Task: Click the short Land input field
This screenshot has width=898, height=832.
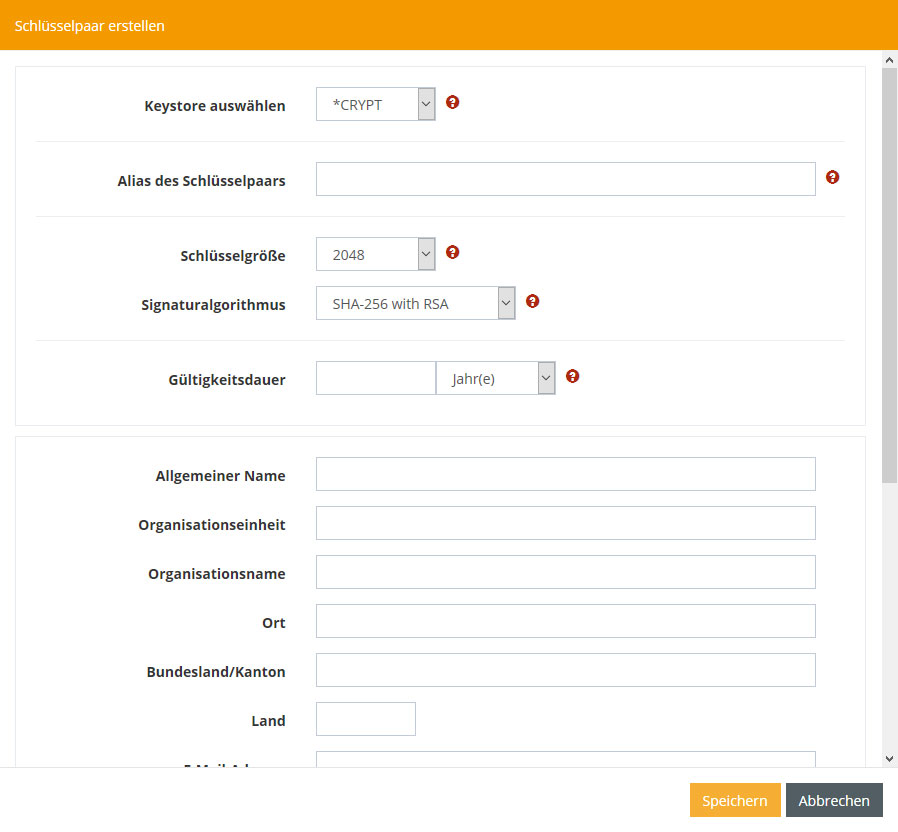Action: pos(365,719)
